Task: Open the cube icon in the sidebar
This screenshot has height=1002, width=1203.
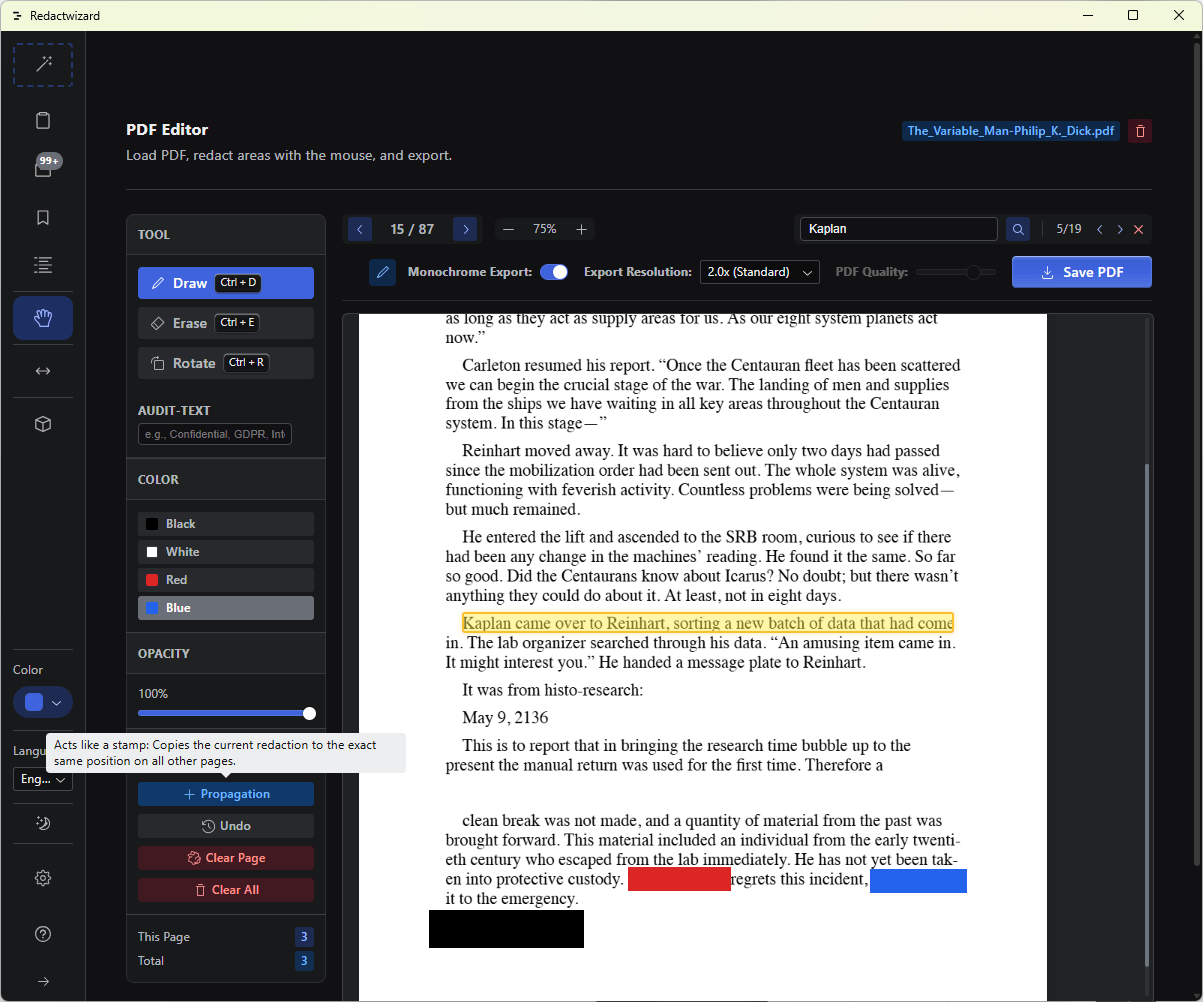Action: [x=43, y=424]
